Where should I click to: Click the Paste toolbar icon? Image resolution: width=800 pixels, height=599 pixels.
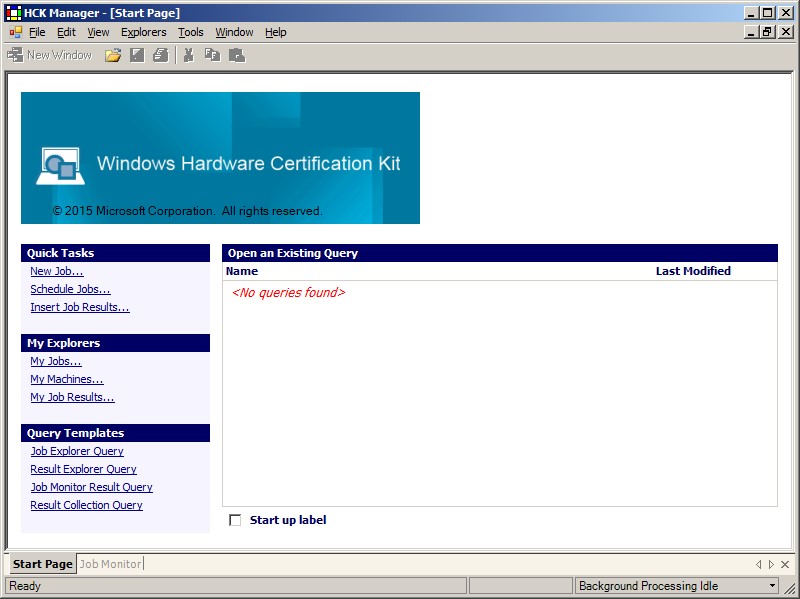(x=236, y=55)
